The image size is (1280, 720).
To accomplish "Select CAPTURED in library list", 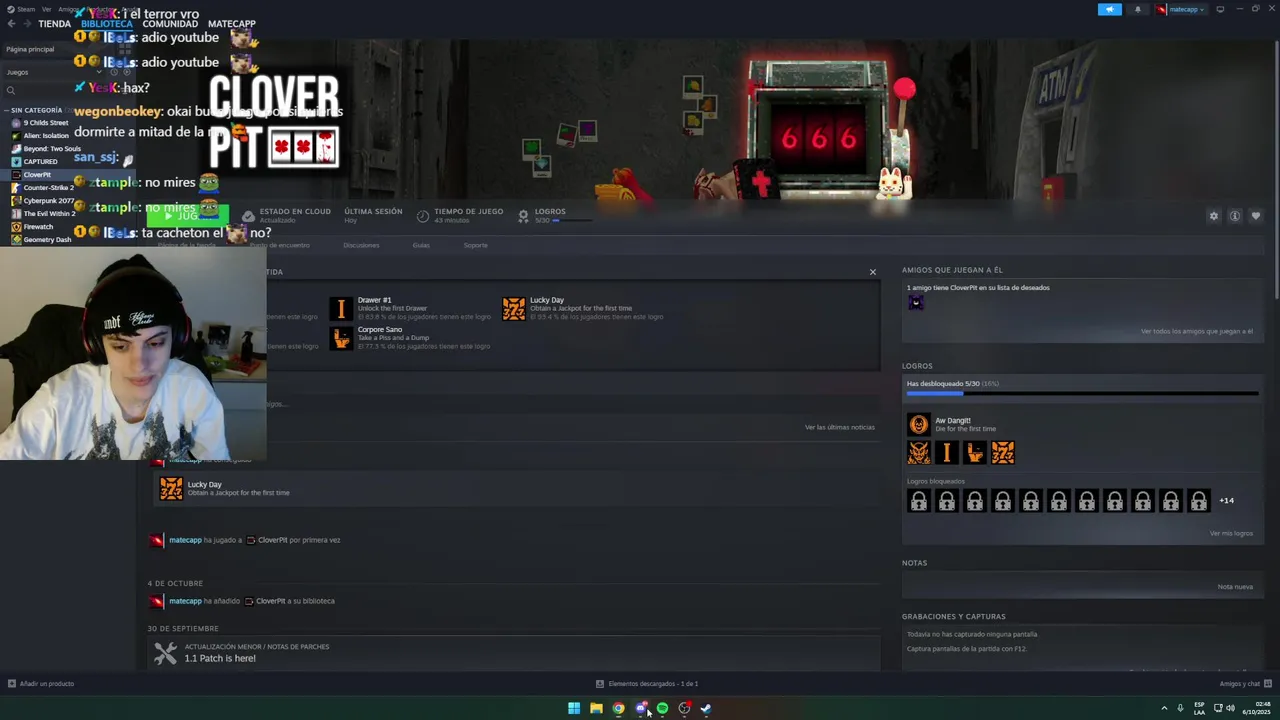I will point(40,162).
